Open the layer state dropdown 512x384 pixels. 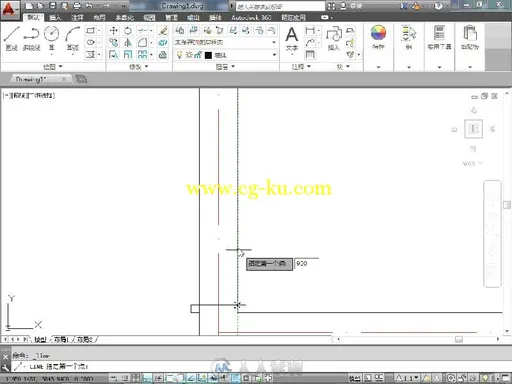226,42
